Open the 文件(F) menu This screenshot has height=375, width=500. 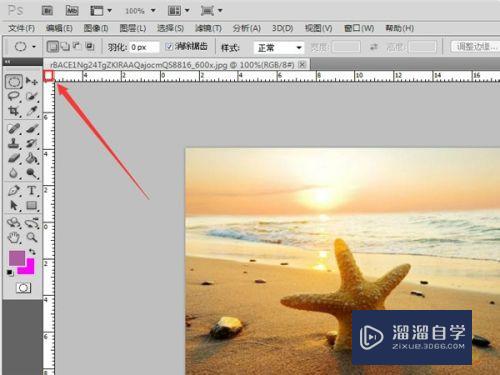(22, 28)
